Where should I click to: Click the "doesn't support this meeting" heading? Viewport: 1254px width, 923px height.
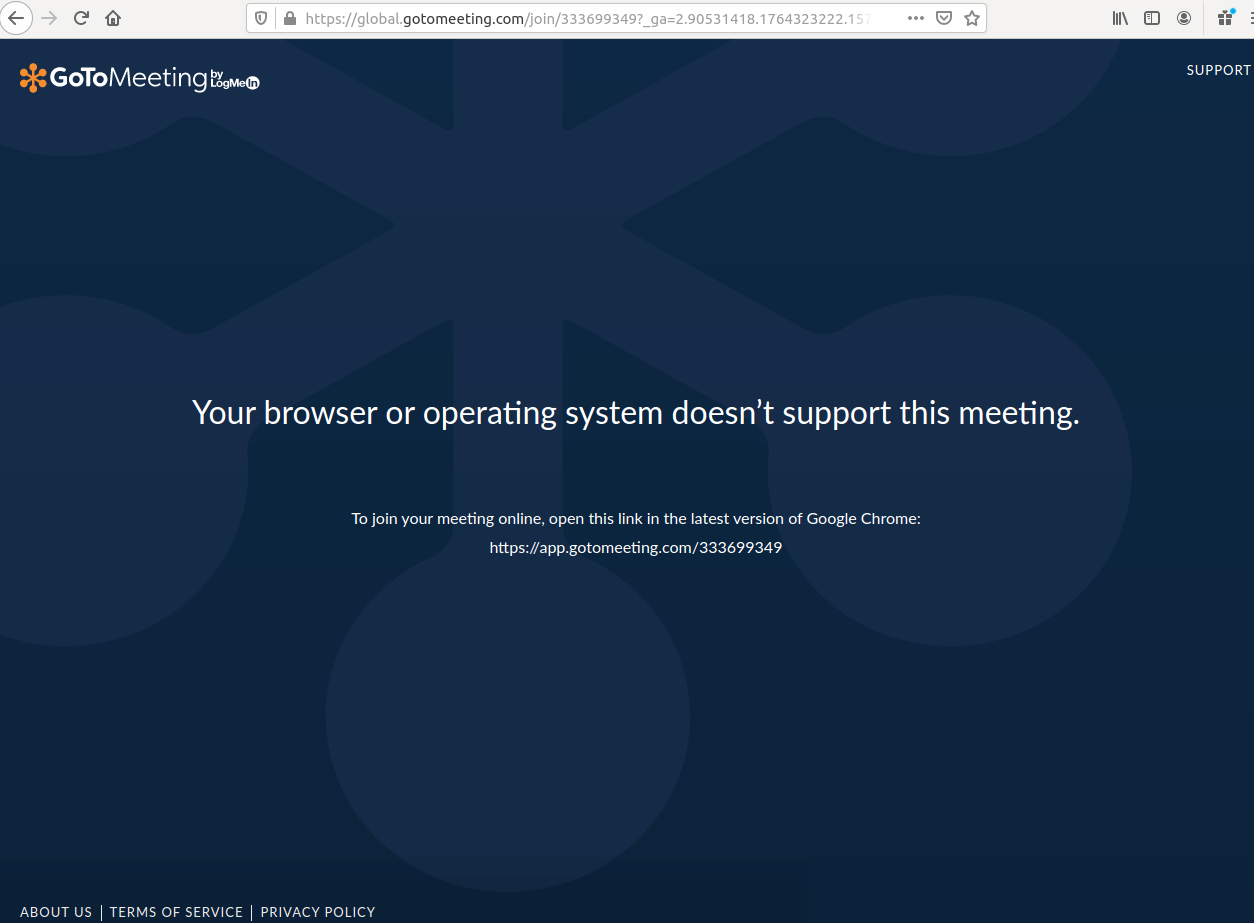(635, 412)
